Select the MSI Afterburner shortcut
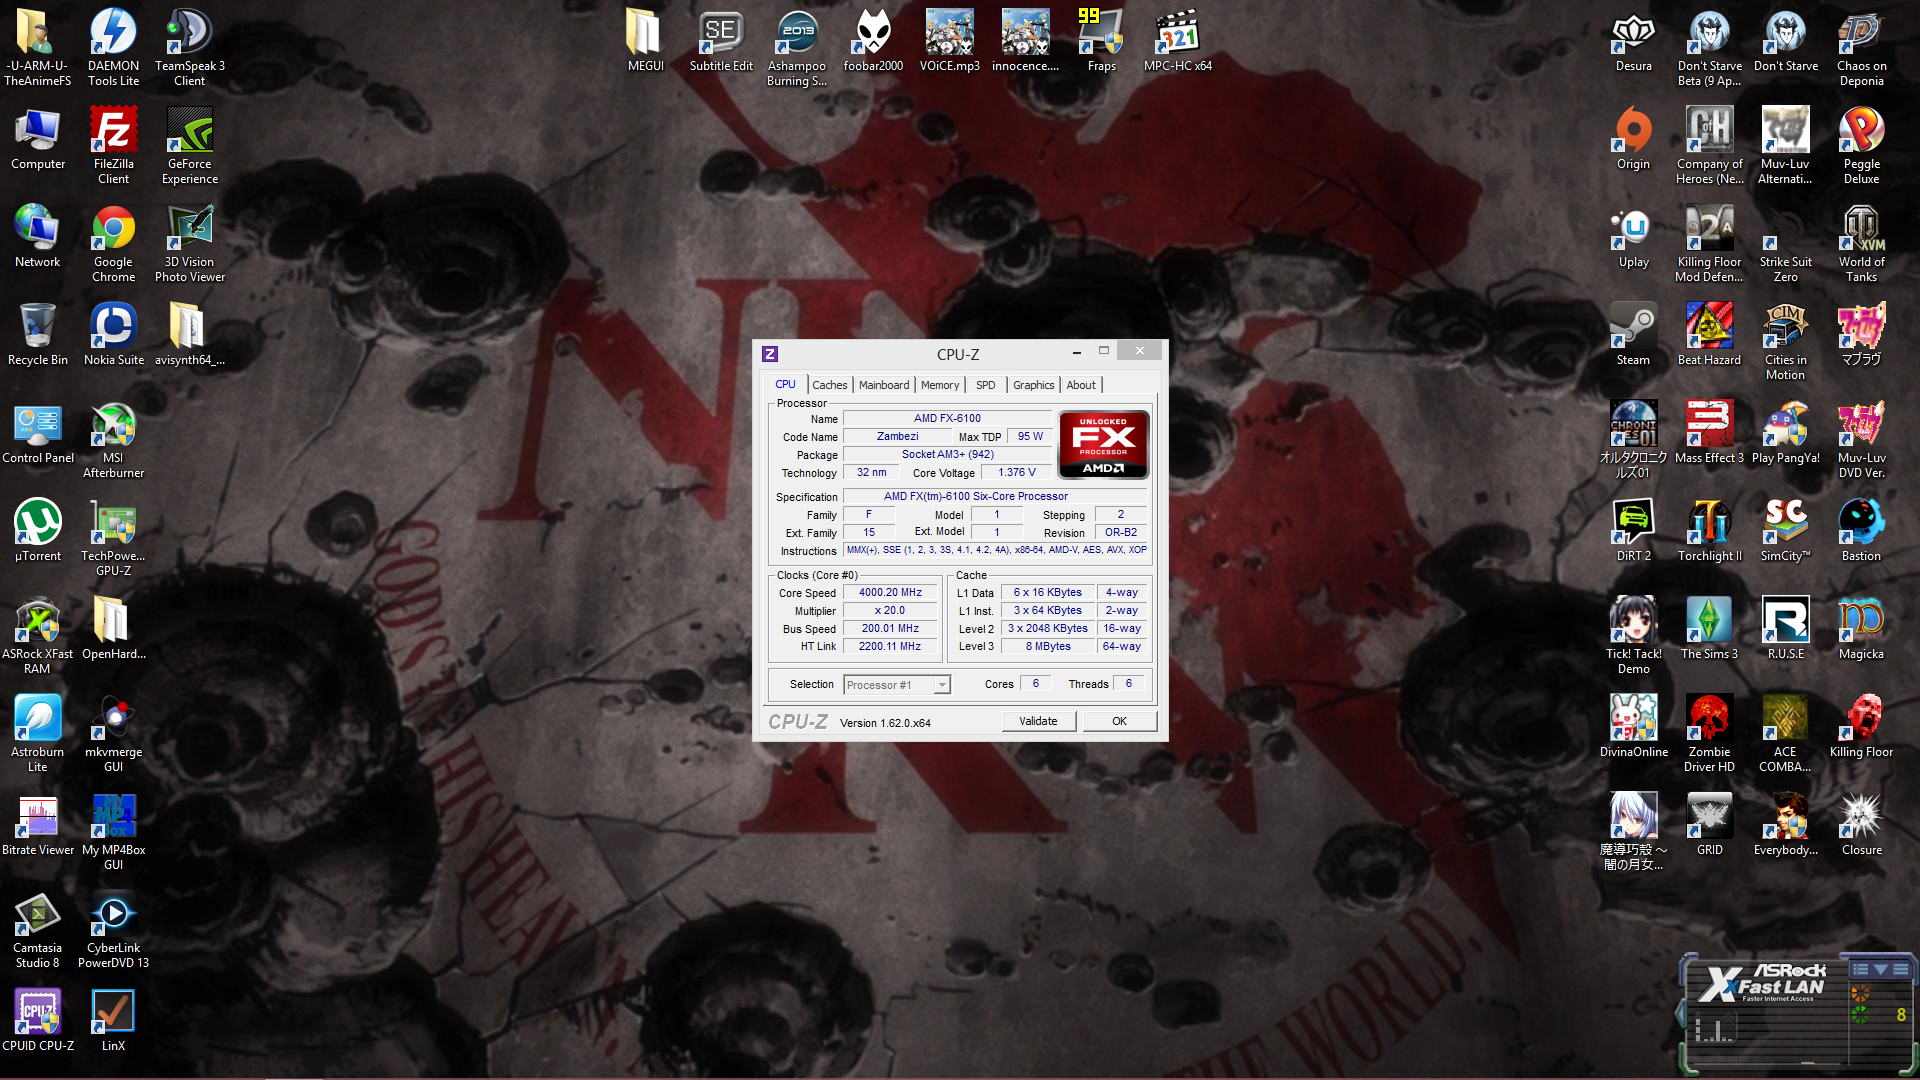Screen dimensions: 1920x1080 tap(113, 428)
